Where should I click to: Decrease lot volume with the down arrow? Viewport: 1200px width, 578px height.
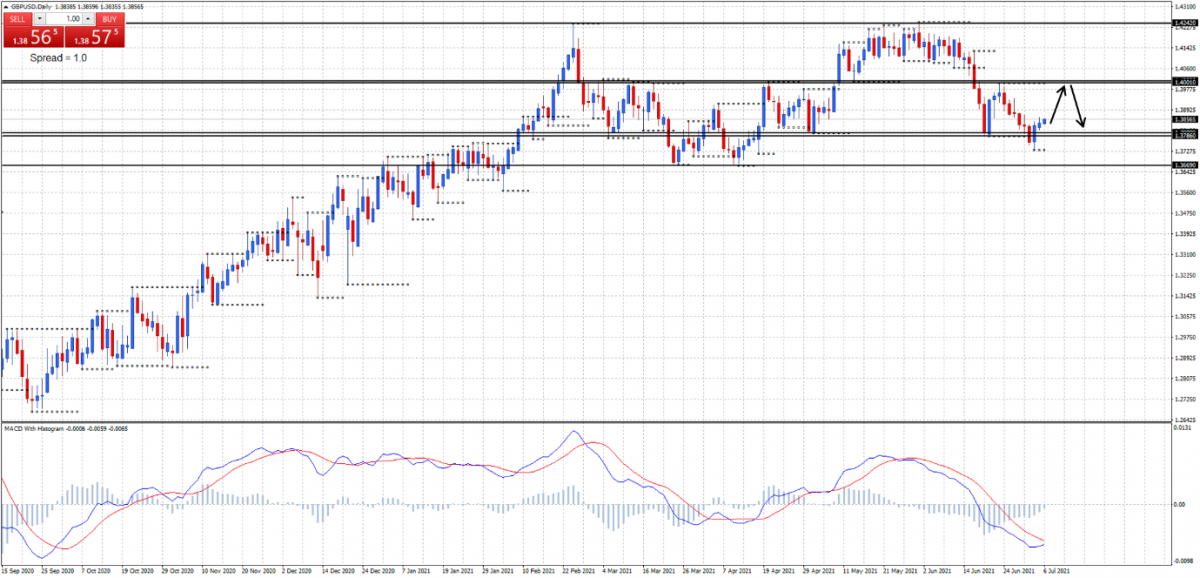coord(40,18)
